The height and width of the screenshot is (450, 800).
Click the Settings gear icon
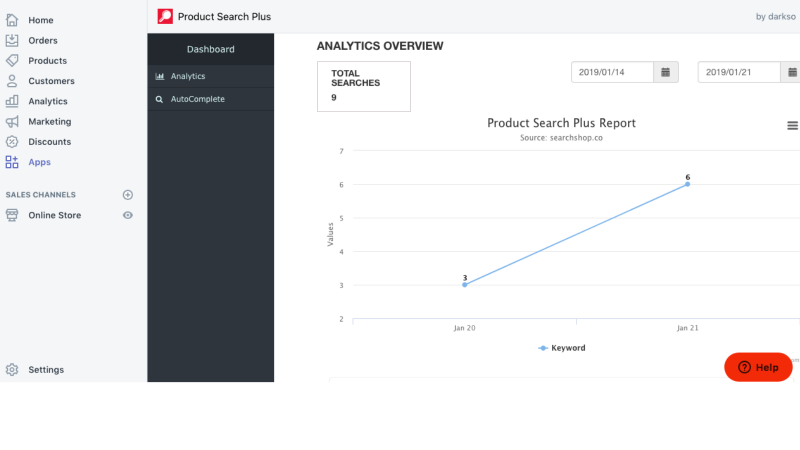pos(12,369)
